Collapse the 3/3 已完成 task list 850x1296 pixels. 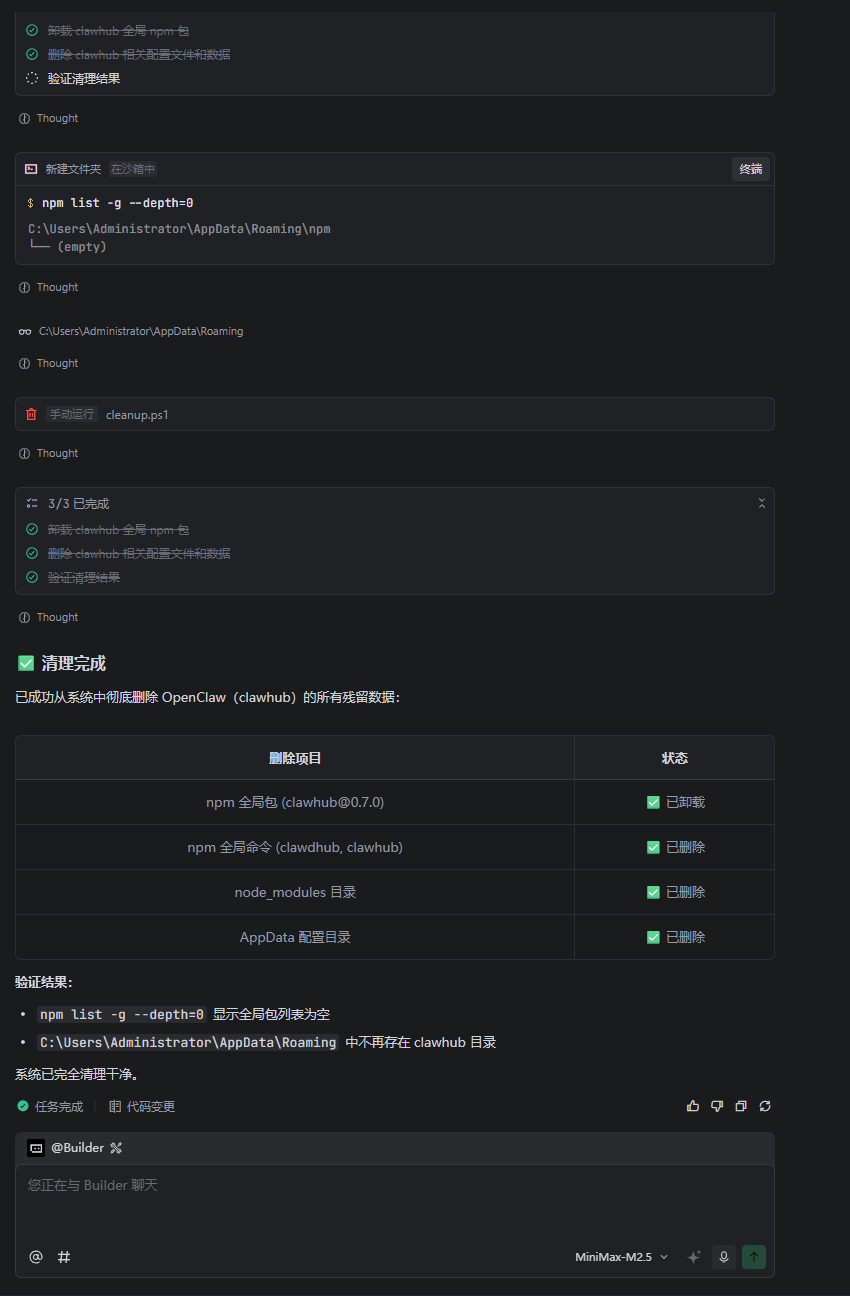click(762, 503)
